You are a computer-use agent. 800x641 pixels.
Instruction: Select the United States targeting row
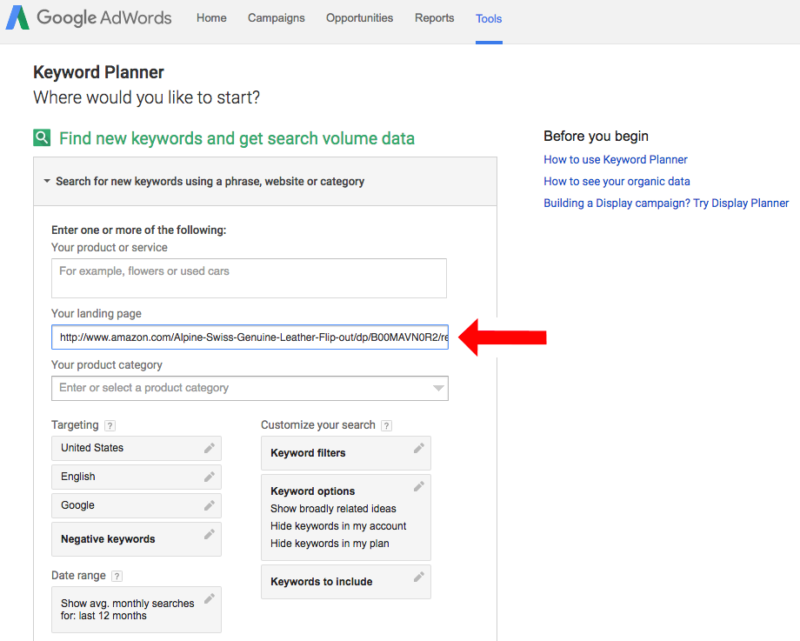(136, 448)
